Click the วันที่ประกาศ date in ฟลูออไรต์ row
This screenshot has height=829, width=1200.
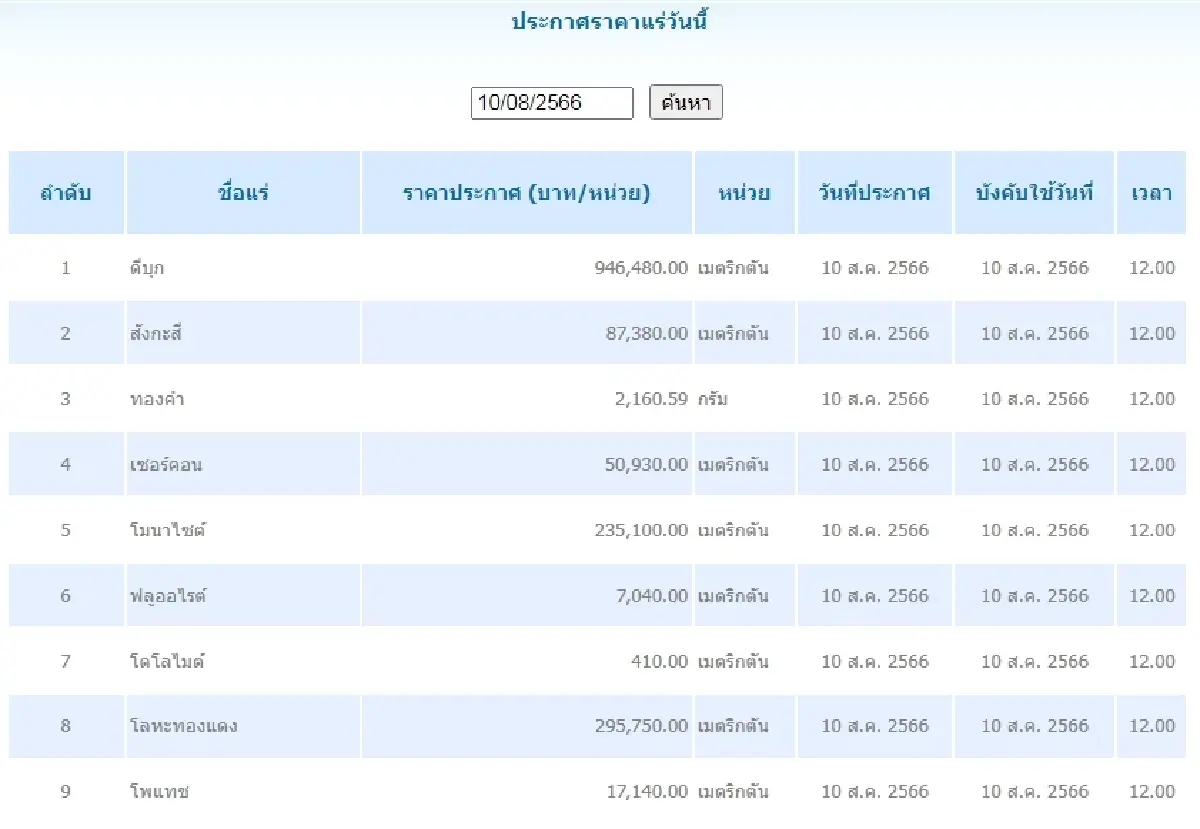click(x=875, y=596)
